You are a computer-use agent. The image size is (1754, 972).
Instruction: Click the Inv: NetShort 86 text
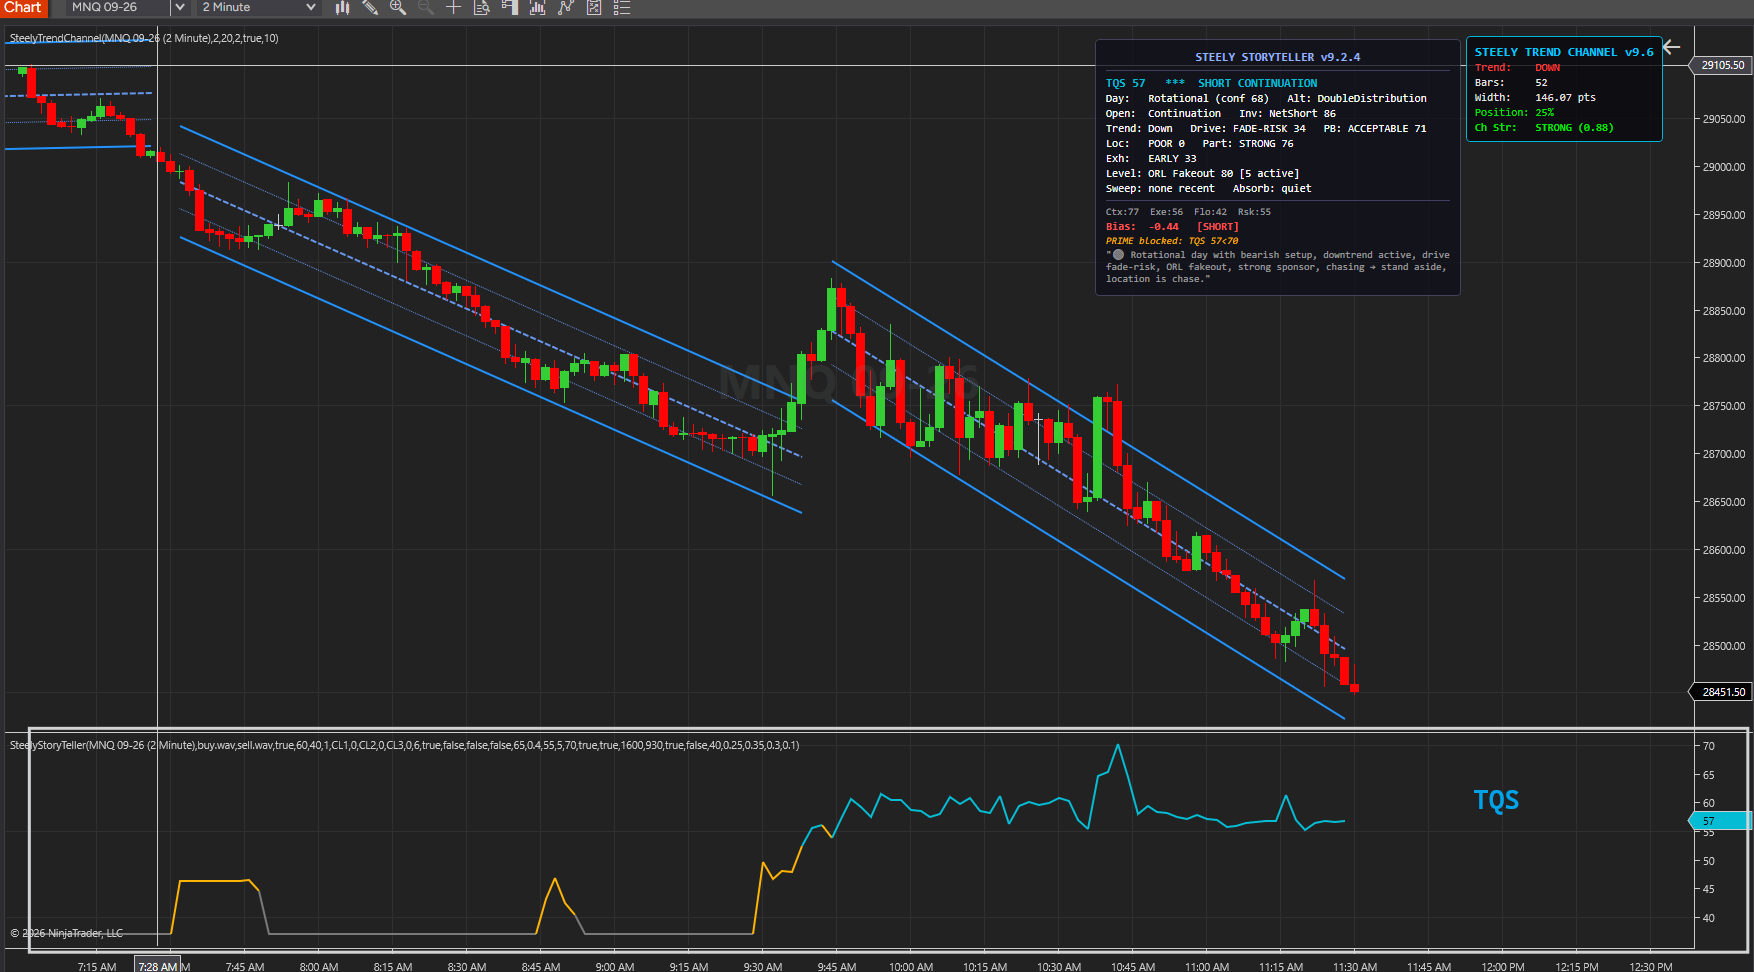(x=1287, y=113)
